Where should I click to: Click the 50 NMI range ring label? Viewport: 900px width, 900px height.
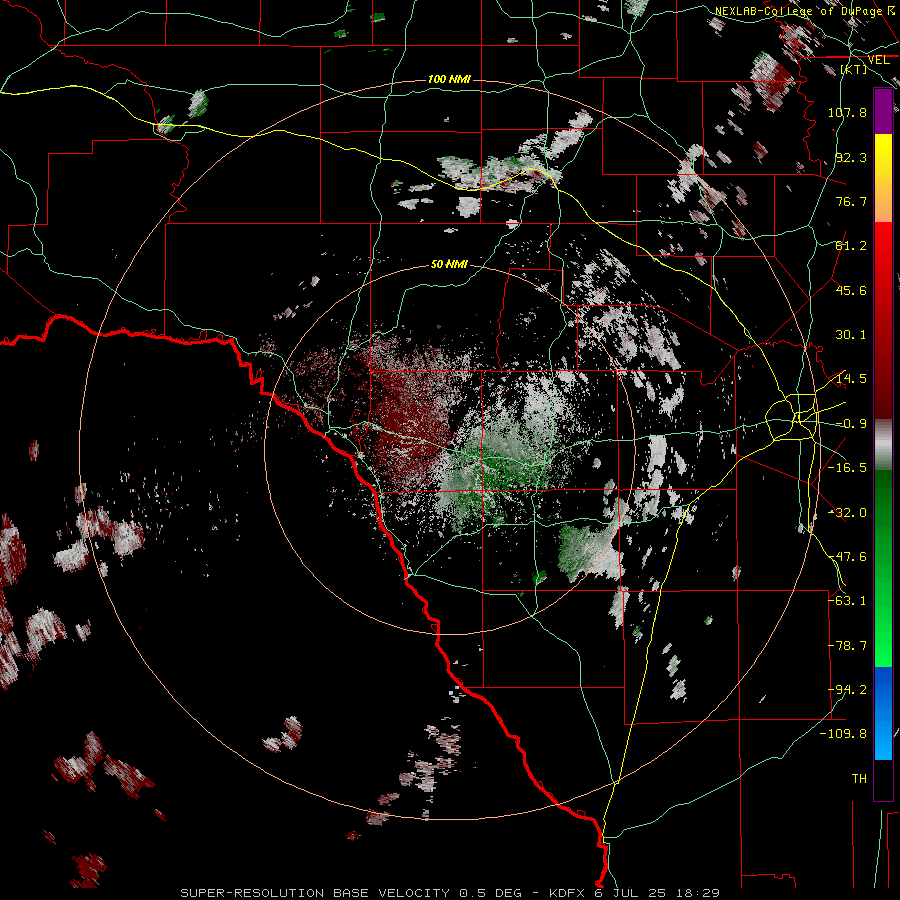pos(449,264)
